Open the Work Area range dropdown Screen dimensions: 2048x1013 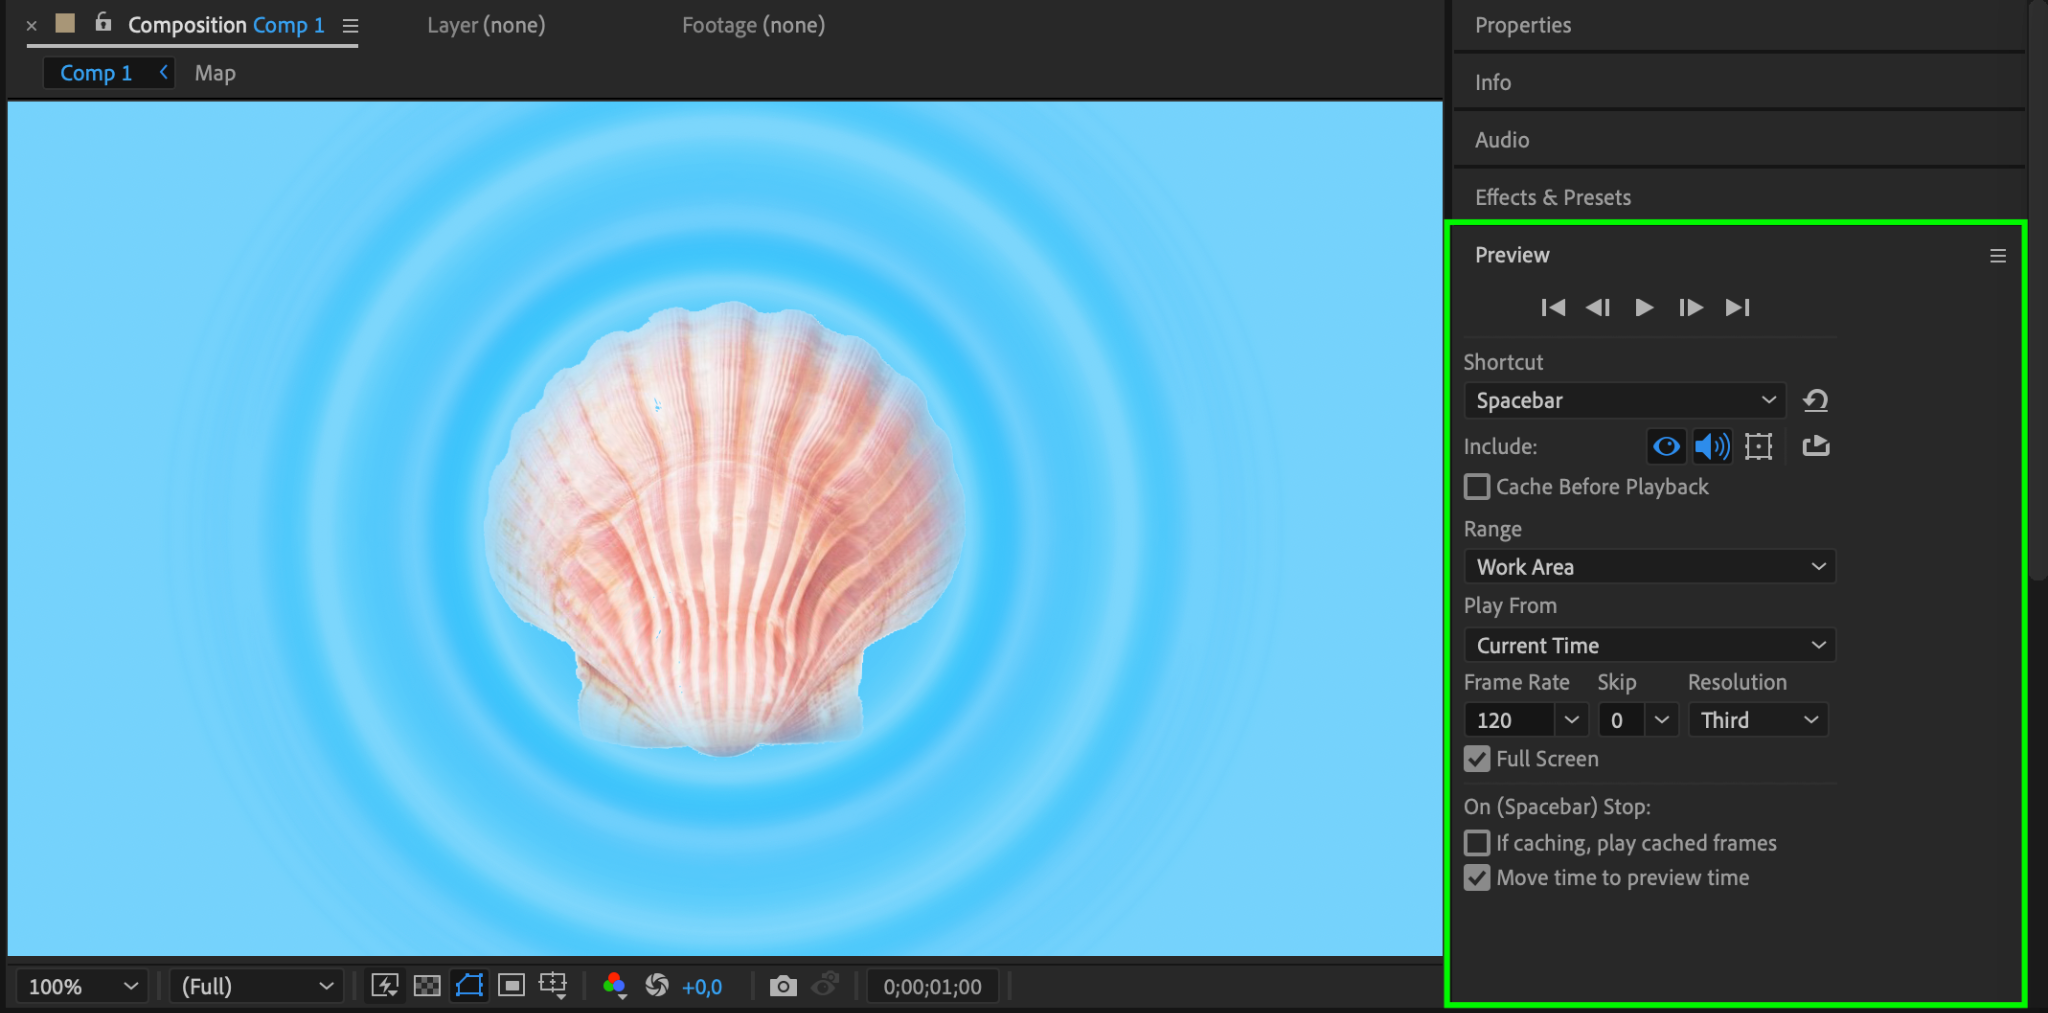pyautogui.click(x=1649, y=567)
